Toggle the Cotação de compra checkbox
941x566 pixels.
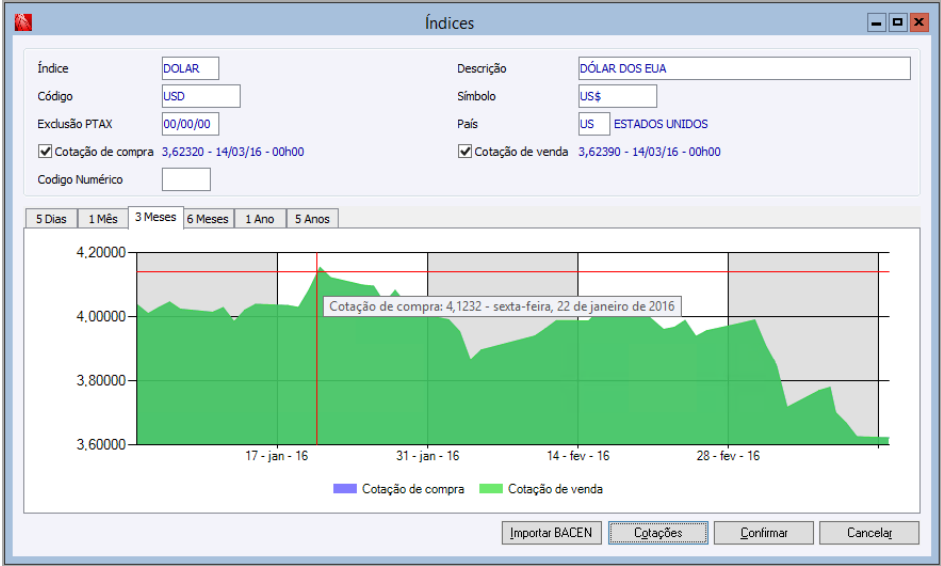45,151
